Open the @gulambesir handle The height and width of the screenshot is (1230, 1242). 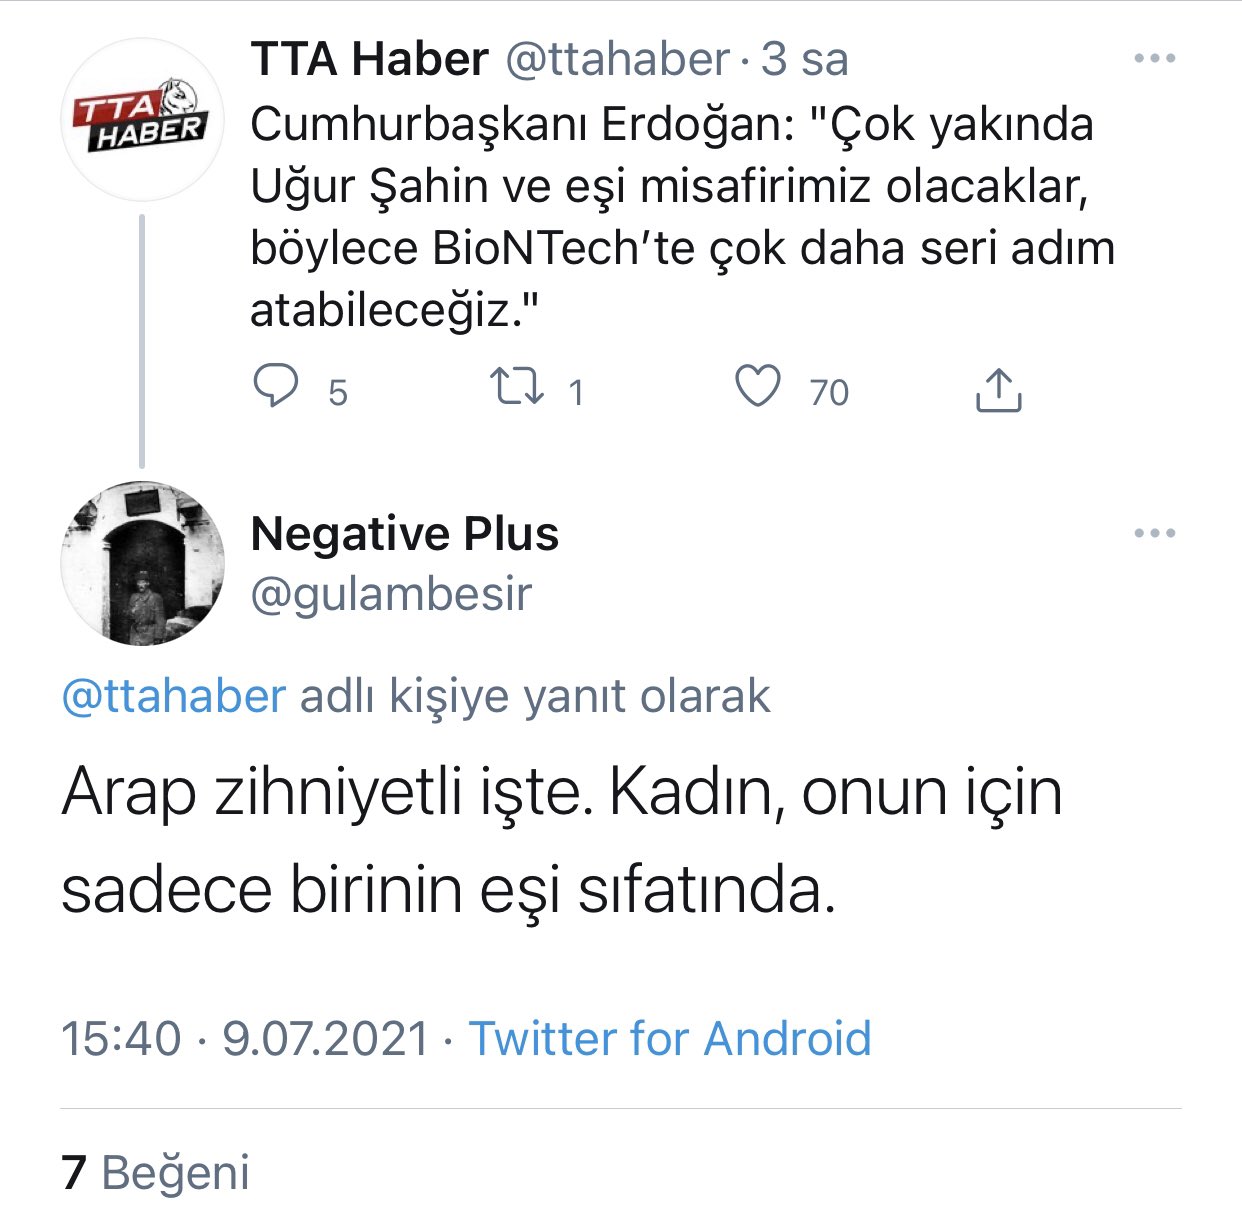coord(391,594)
